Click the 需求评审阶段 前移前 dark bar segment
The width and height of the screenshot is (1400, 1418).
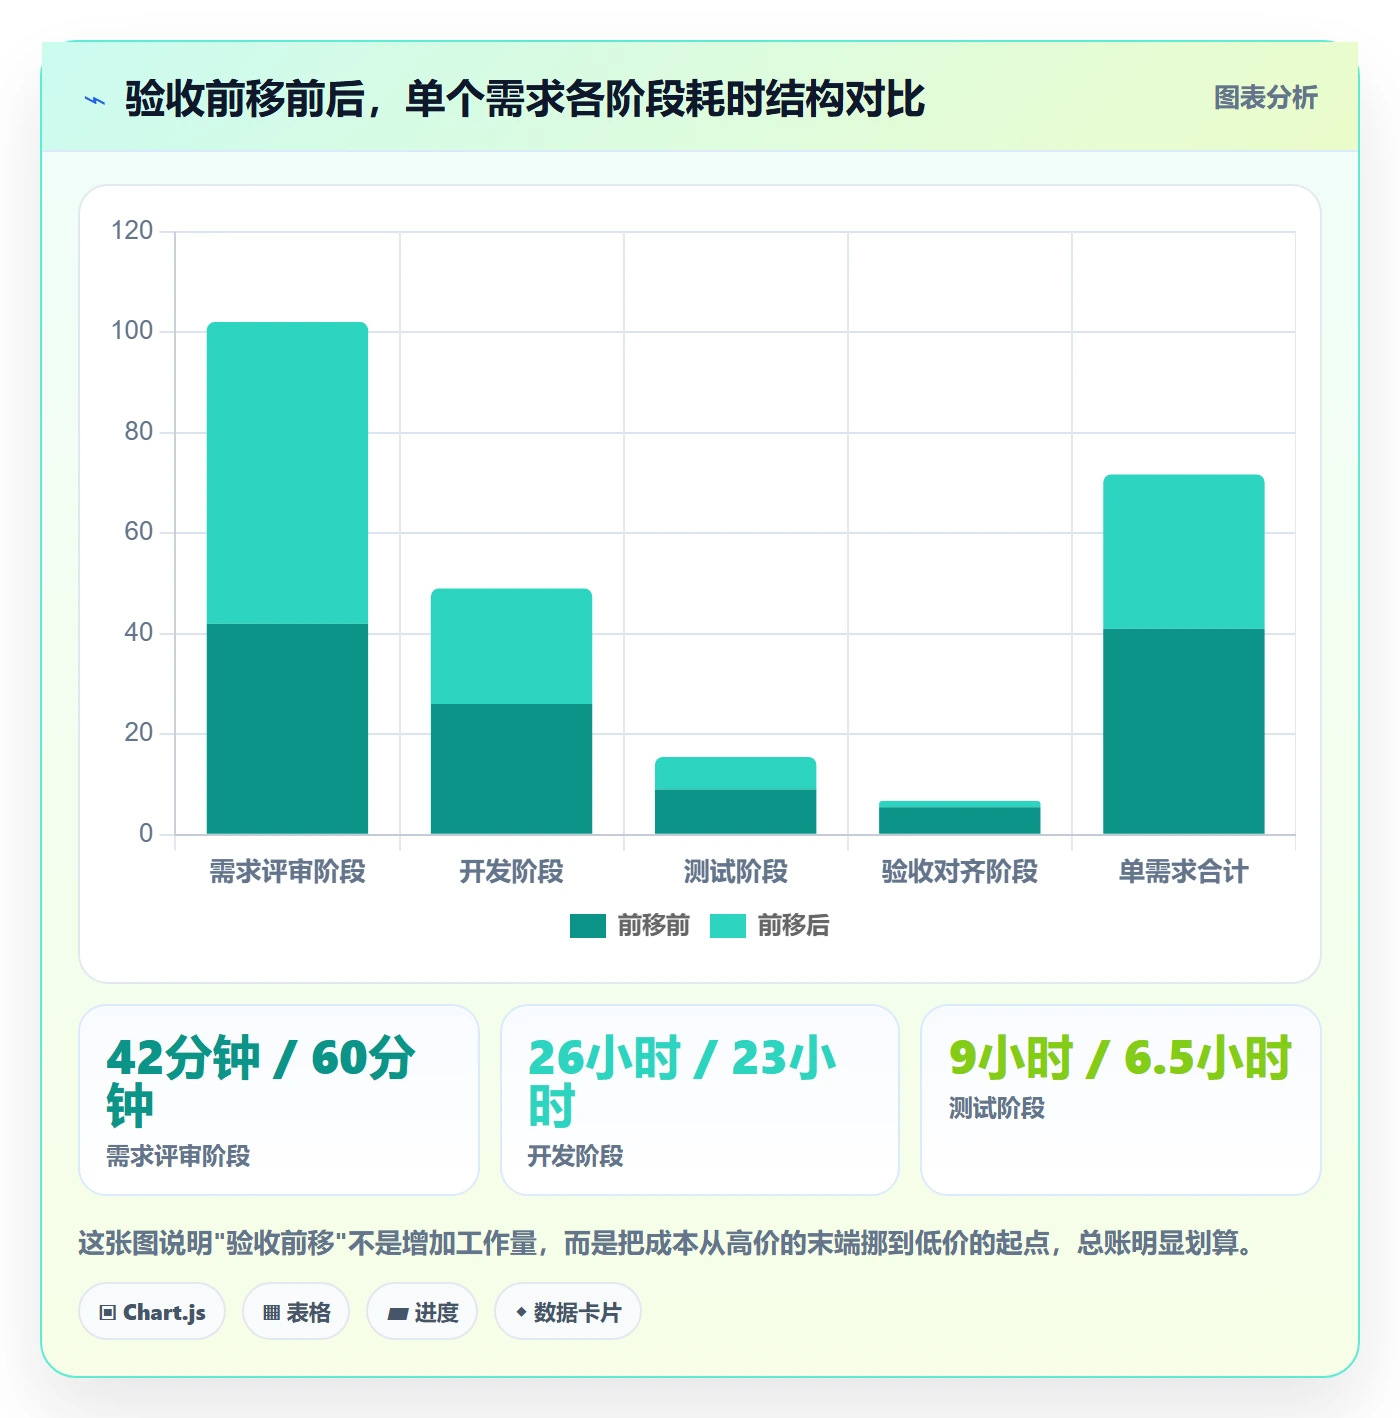tap(287, 729)
